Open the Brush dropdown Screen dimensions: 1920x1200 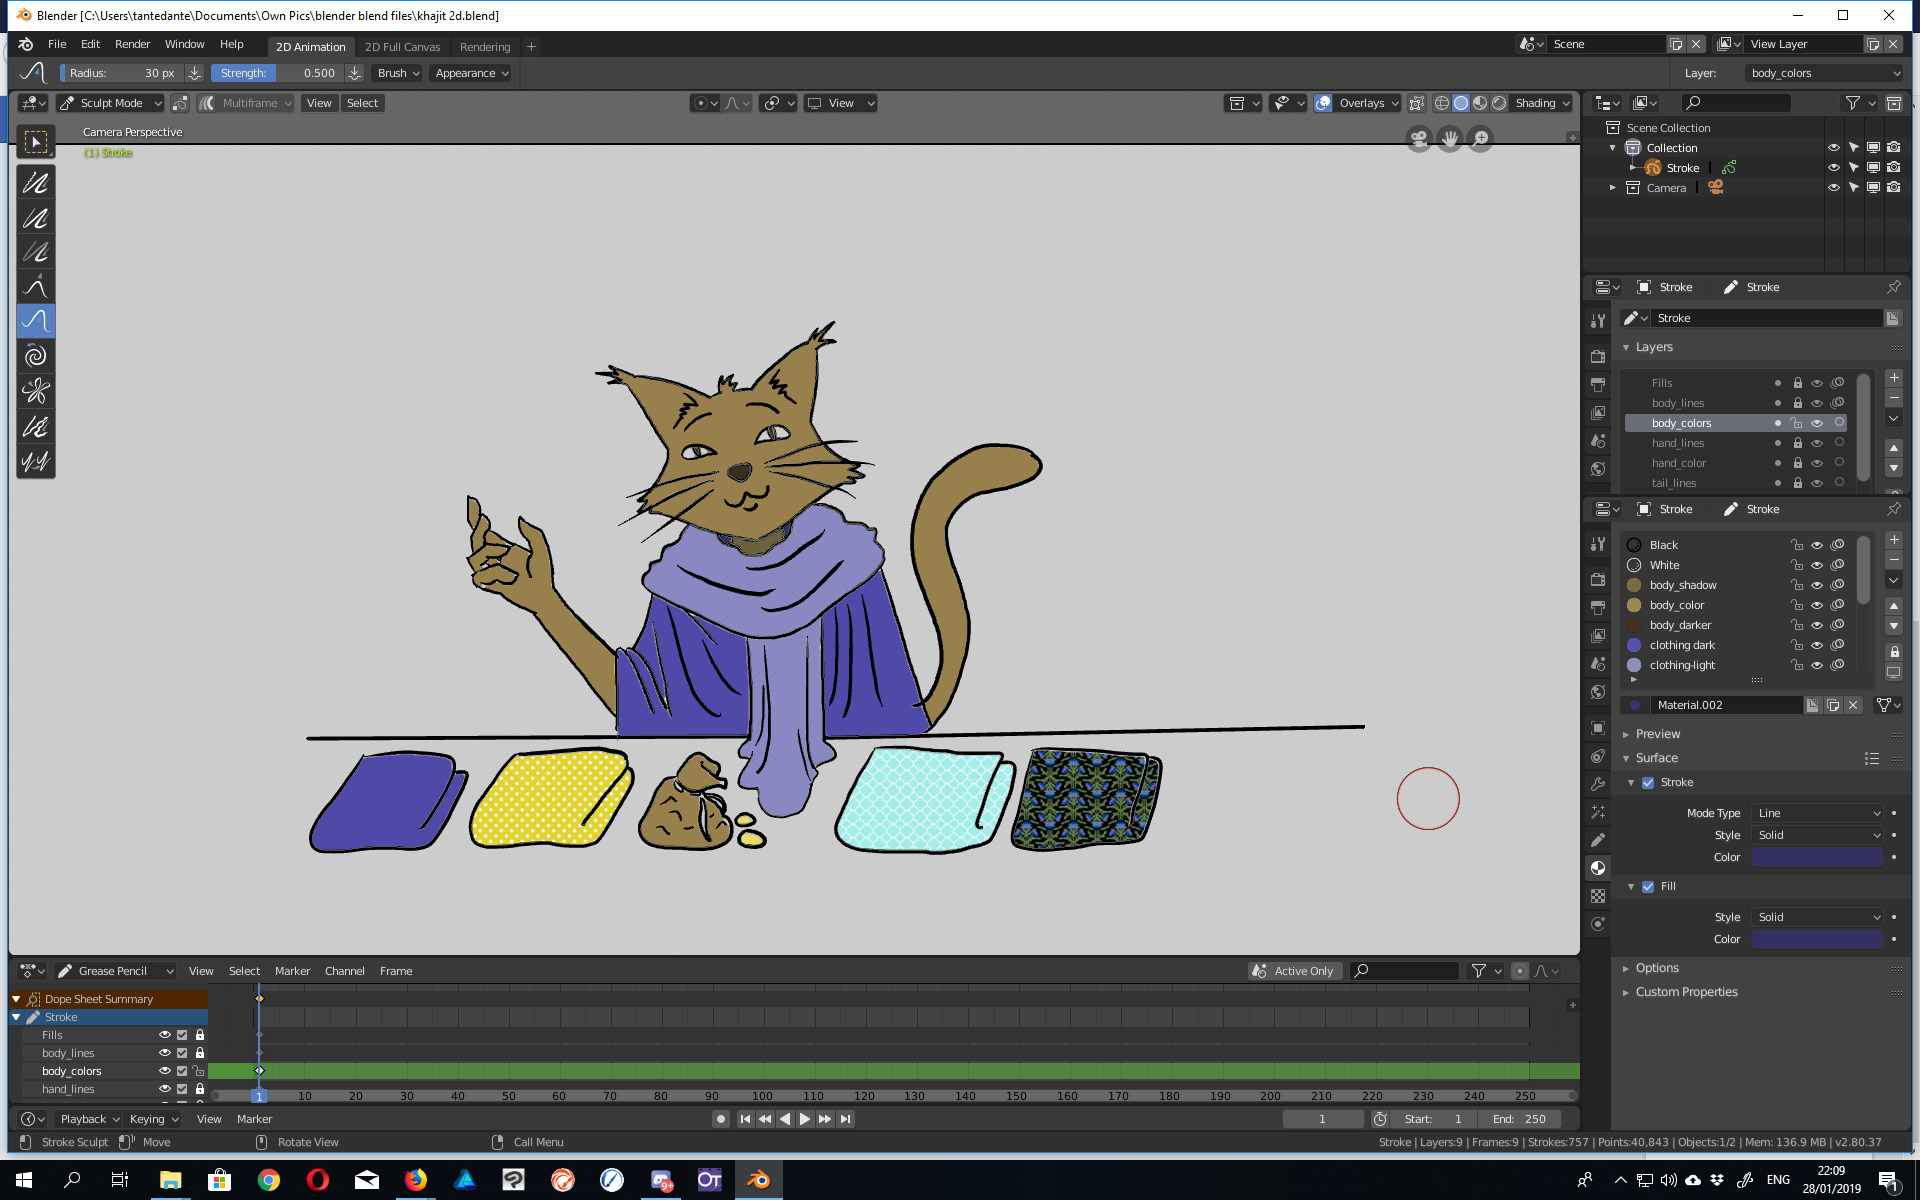tap(398, 73)
